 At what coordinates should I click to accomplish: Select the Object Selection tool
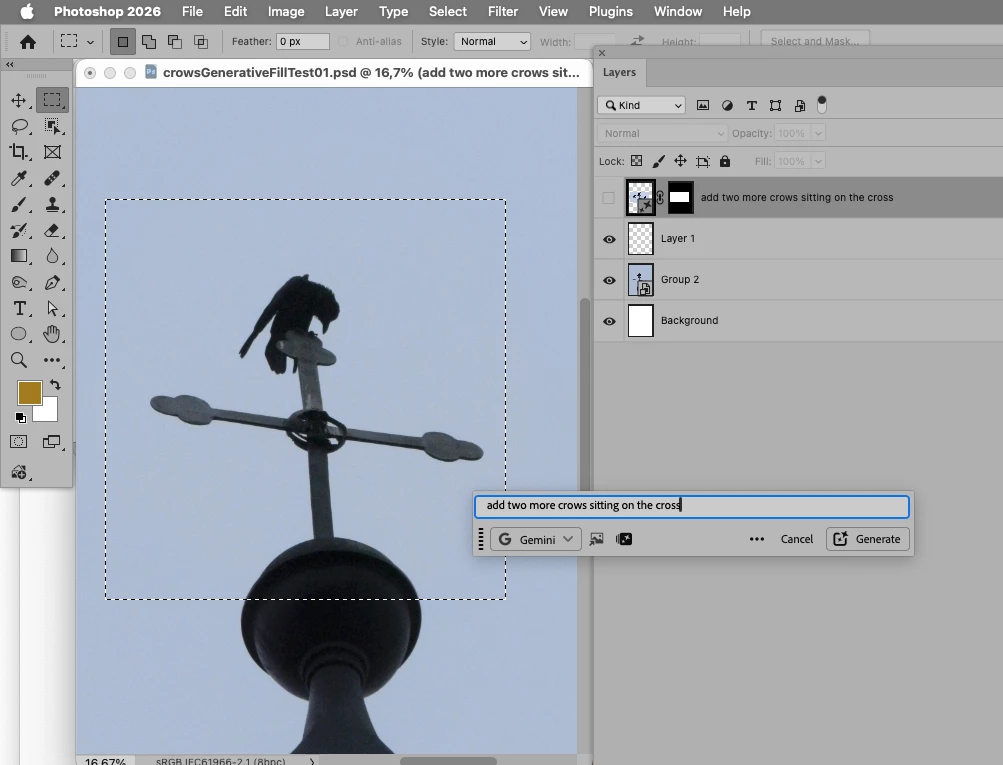tap(52, 126)
